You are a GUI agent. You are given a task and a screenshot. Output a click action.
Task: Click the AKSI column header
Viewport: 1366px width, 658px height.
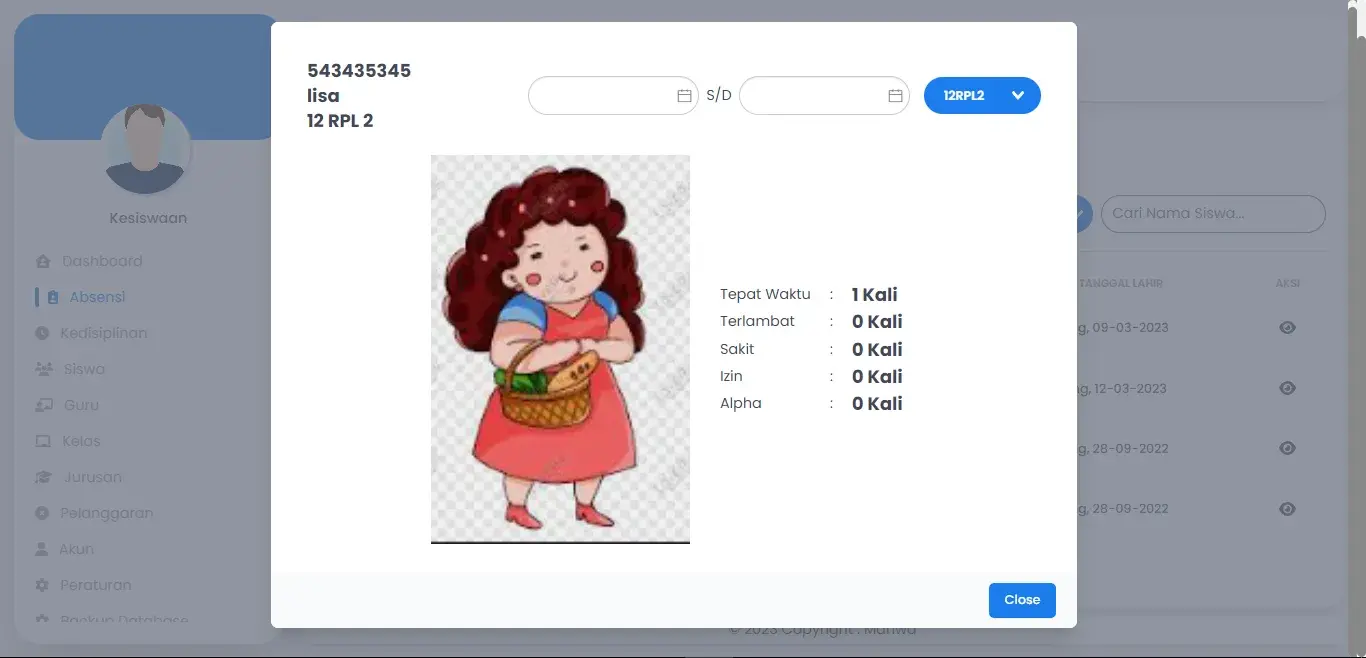tap(1288, 283)
